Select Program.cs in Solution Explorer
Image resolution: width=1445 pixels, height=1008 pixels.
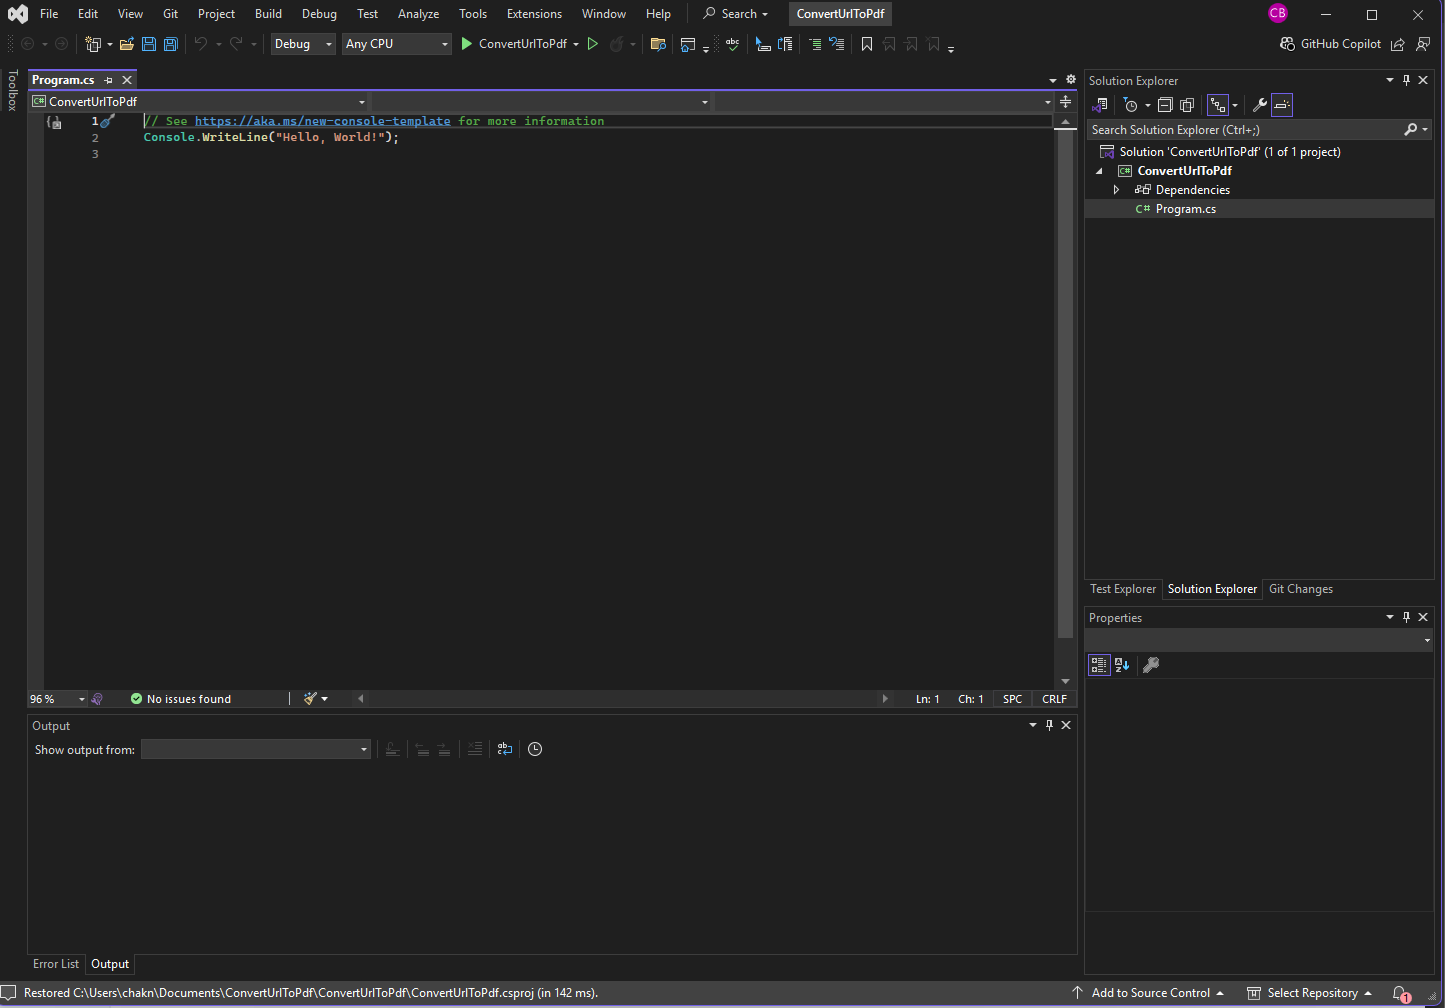[x=1185, y=209]
